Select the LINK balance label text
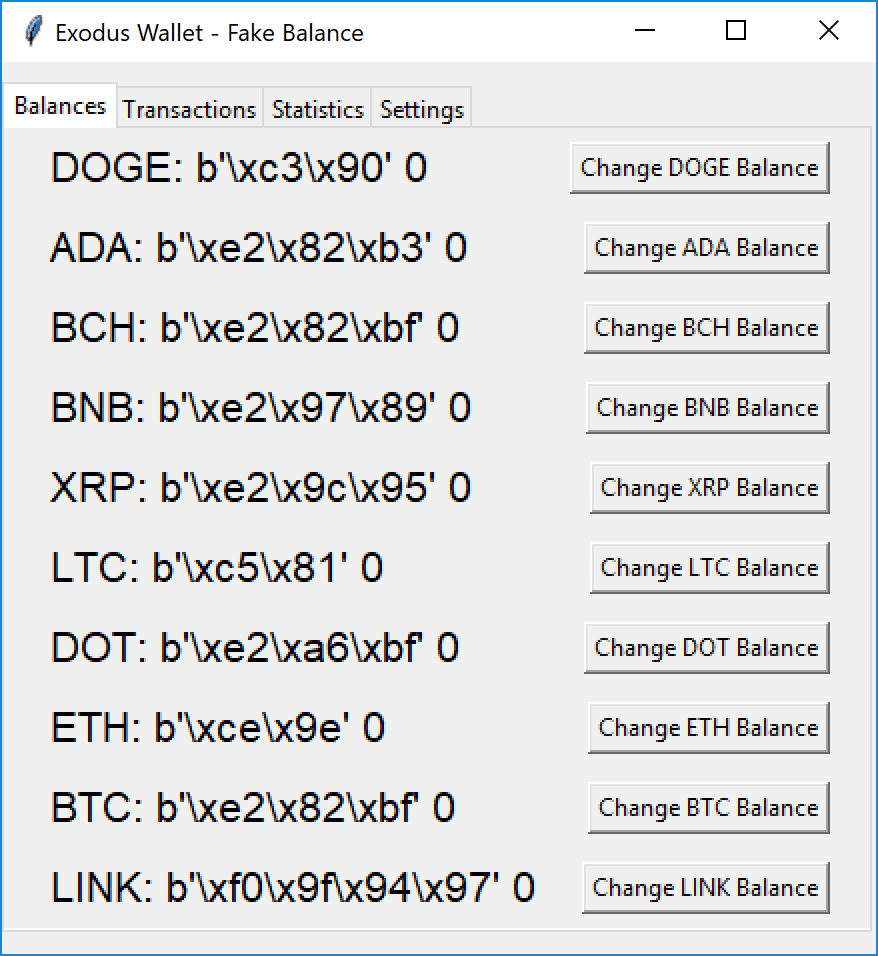The width and height of the screenshot is (878, 956). (293, 887)
